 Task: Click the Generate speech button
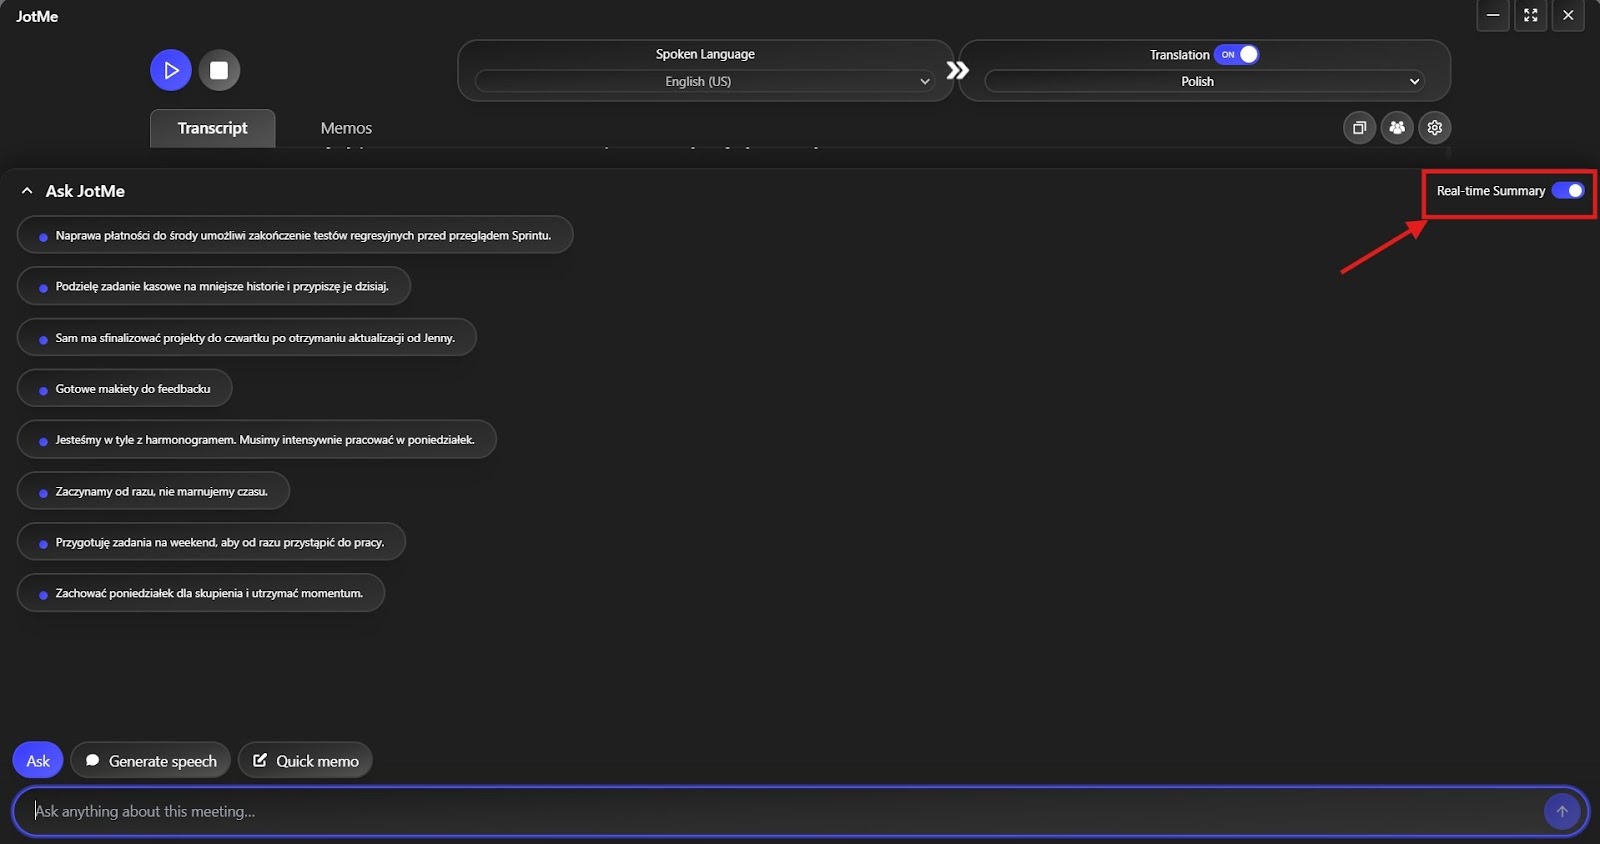click(151, 761)
